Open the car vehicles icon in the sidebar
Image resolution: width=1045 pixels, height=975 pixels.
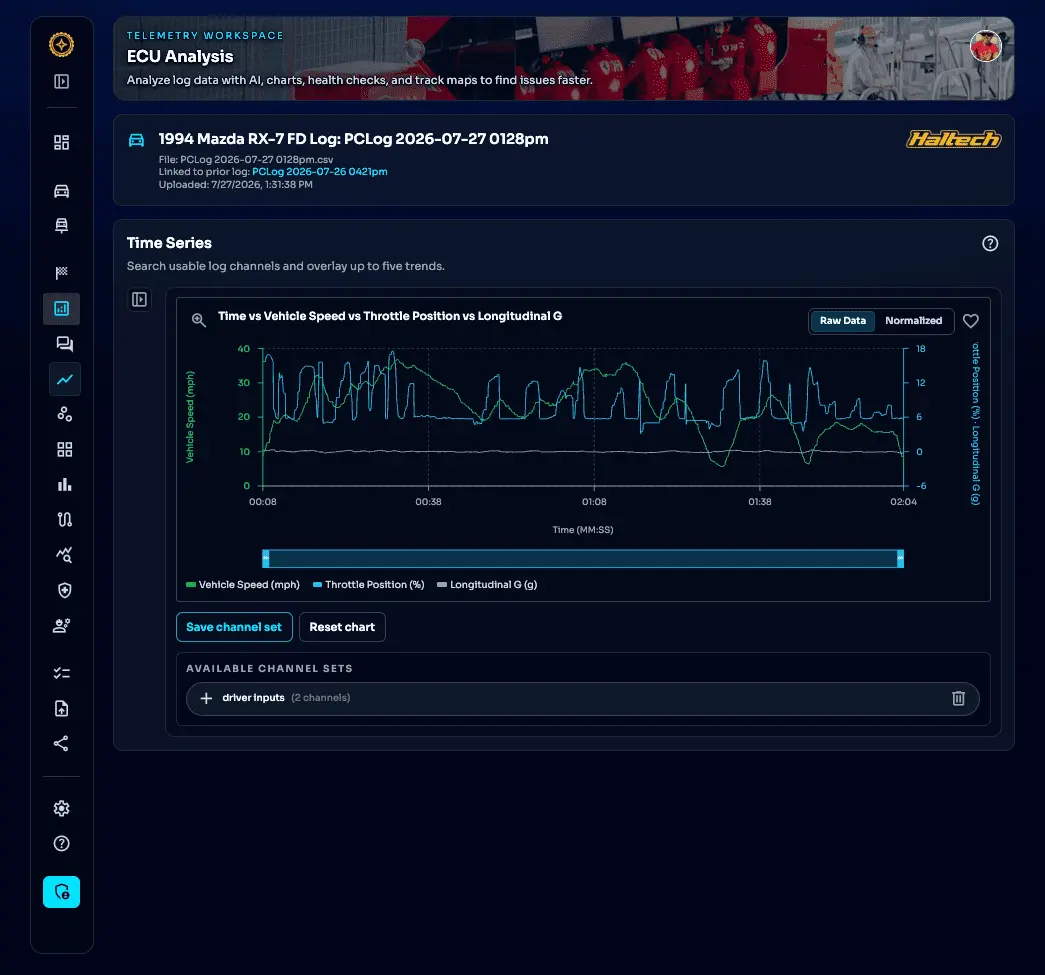[61, 191]
